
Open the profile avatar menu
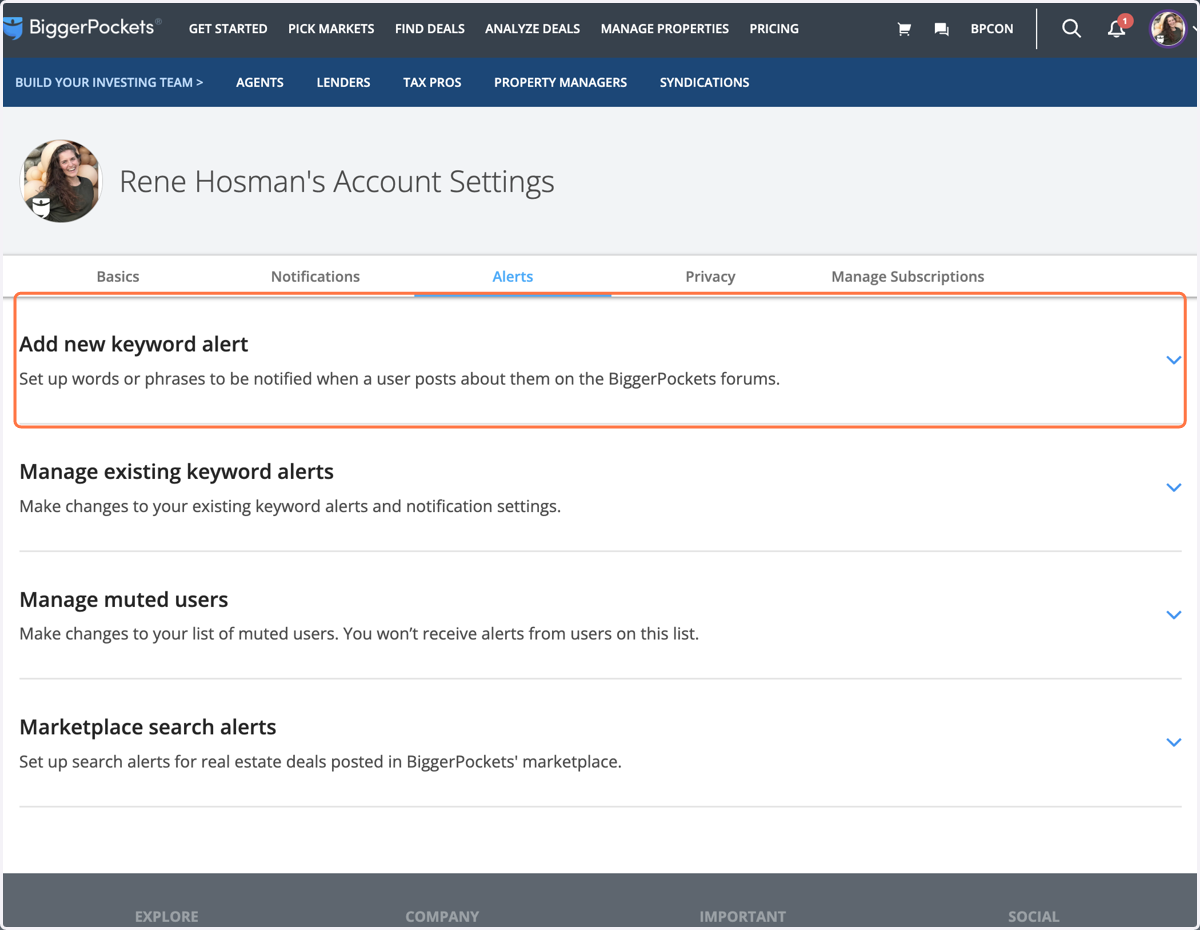coord(1168,29)
